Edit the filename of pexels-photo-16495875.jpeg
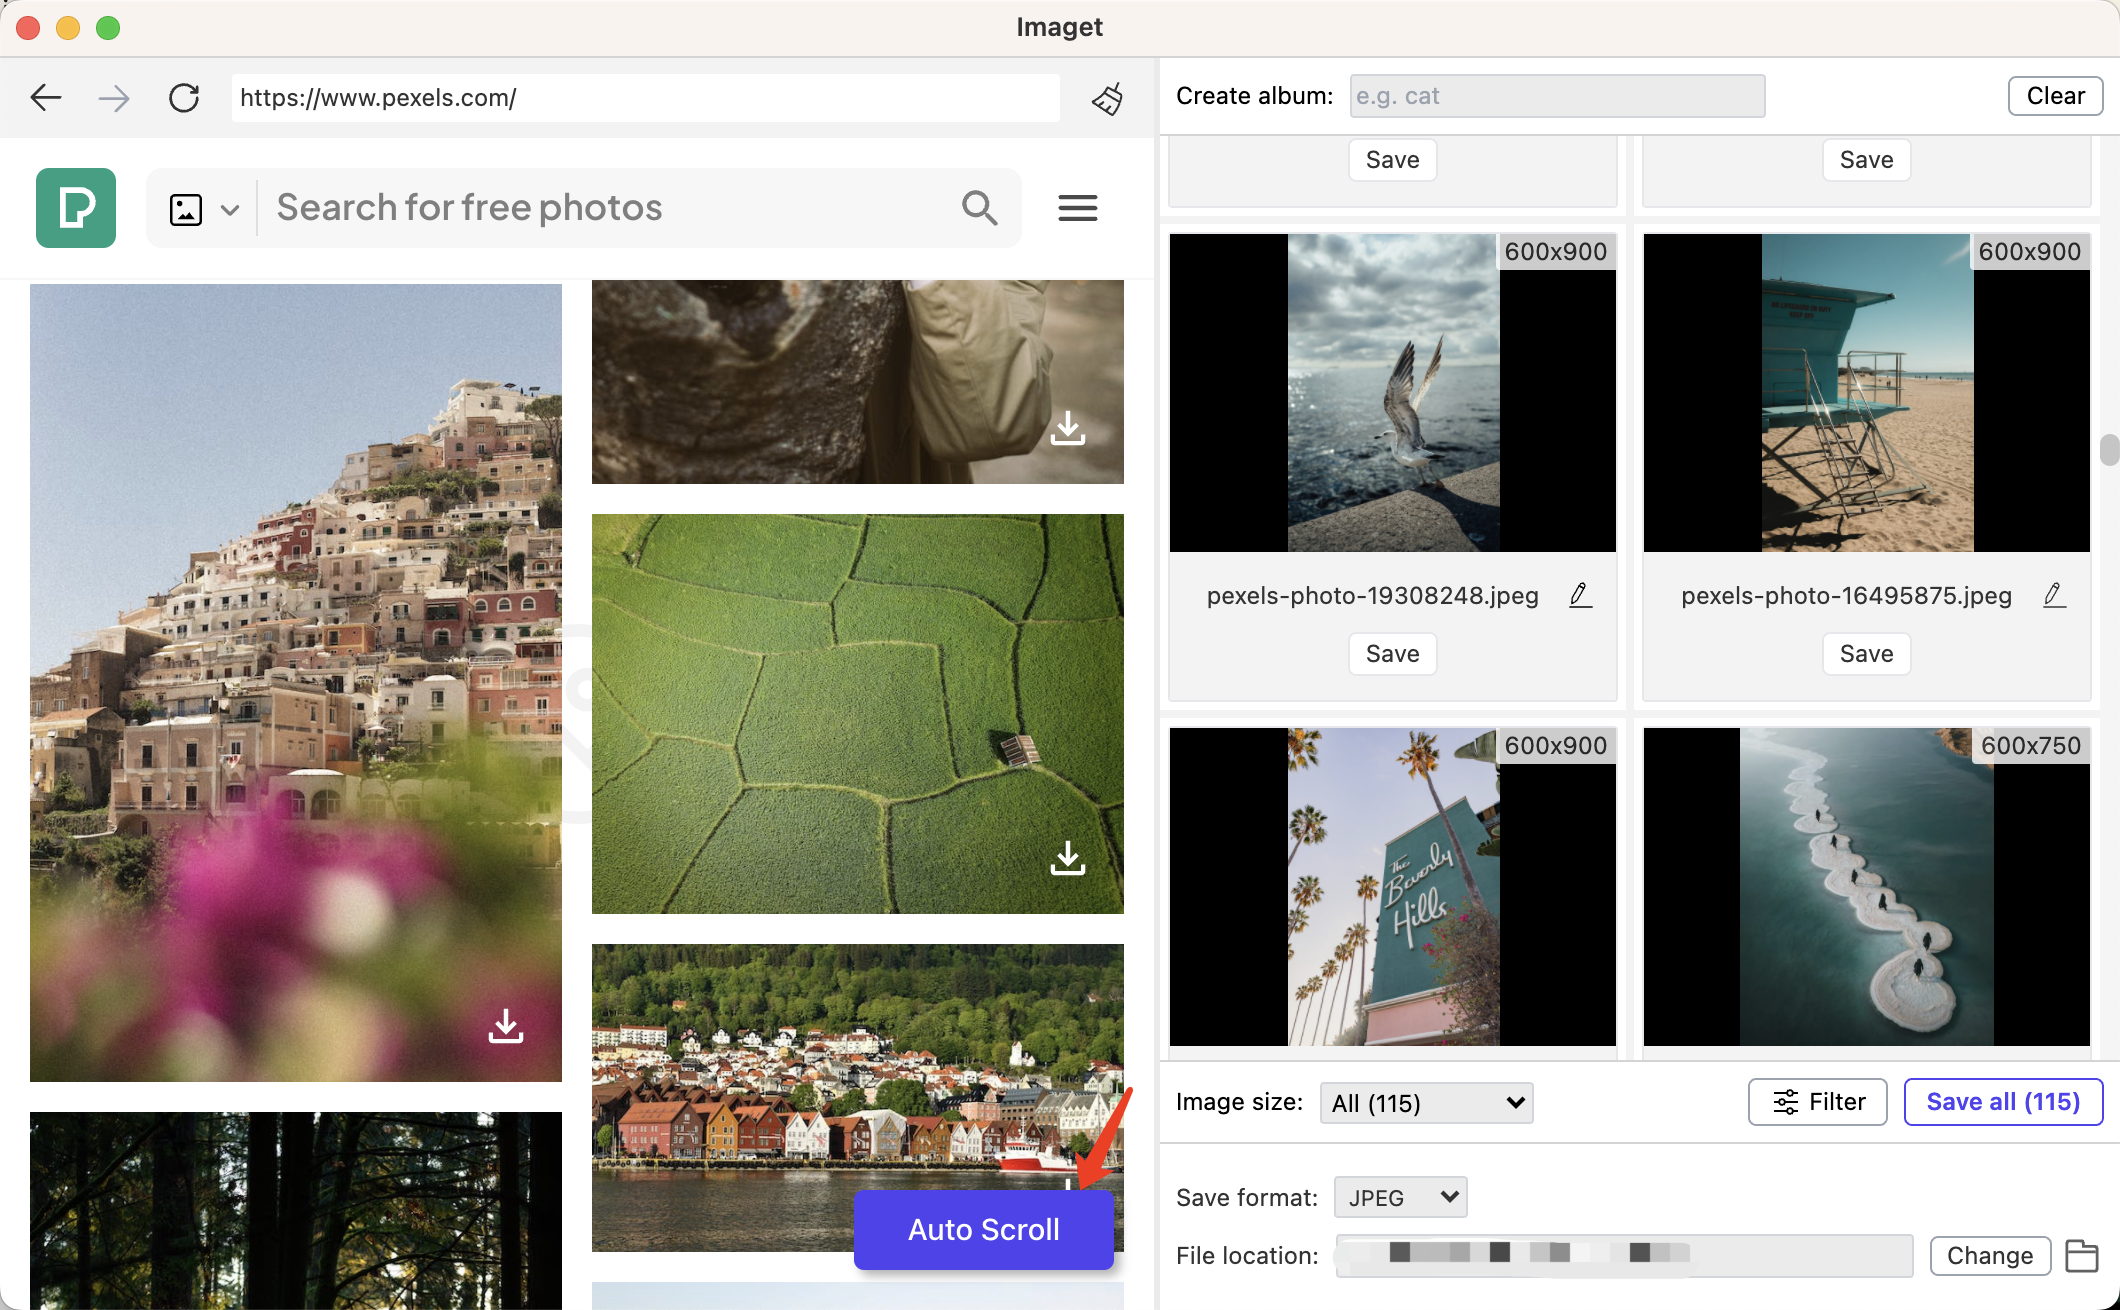The width and height of the screenshot is (2120, 1310). [2053, 596]
